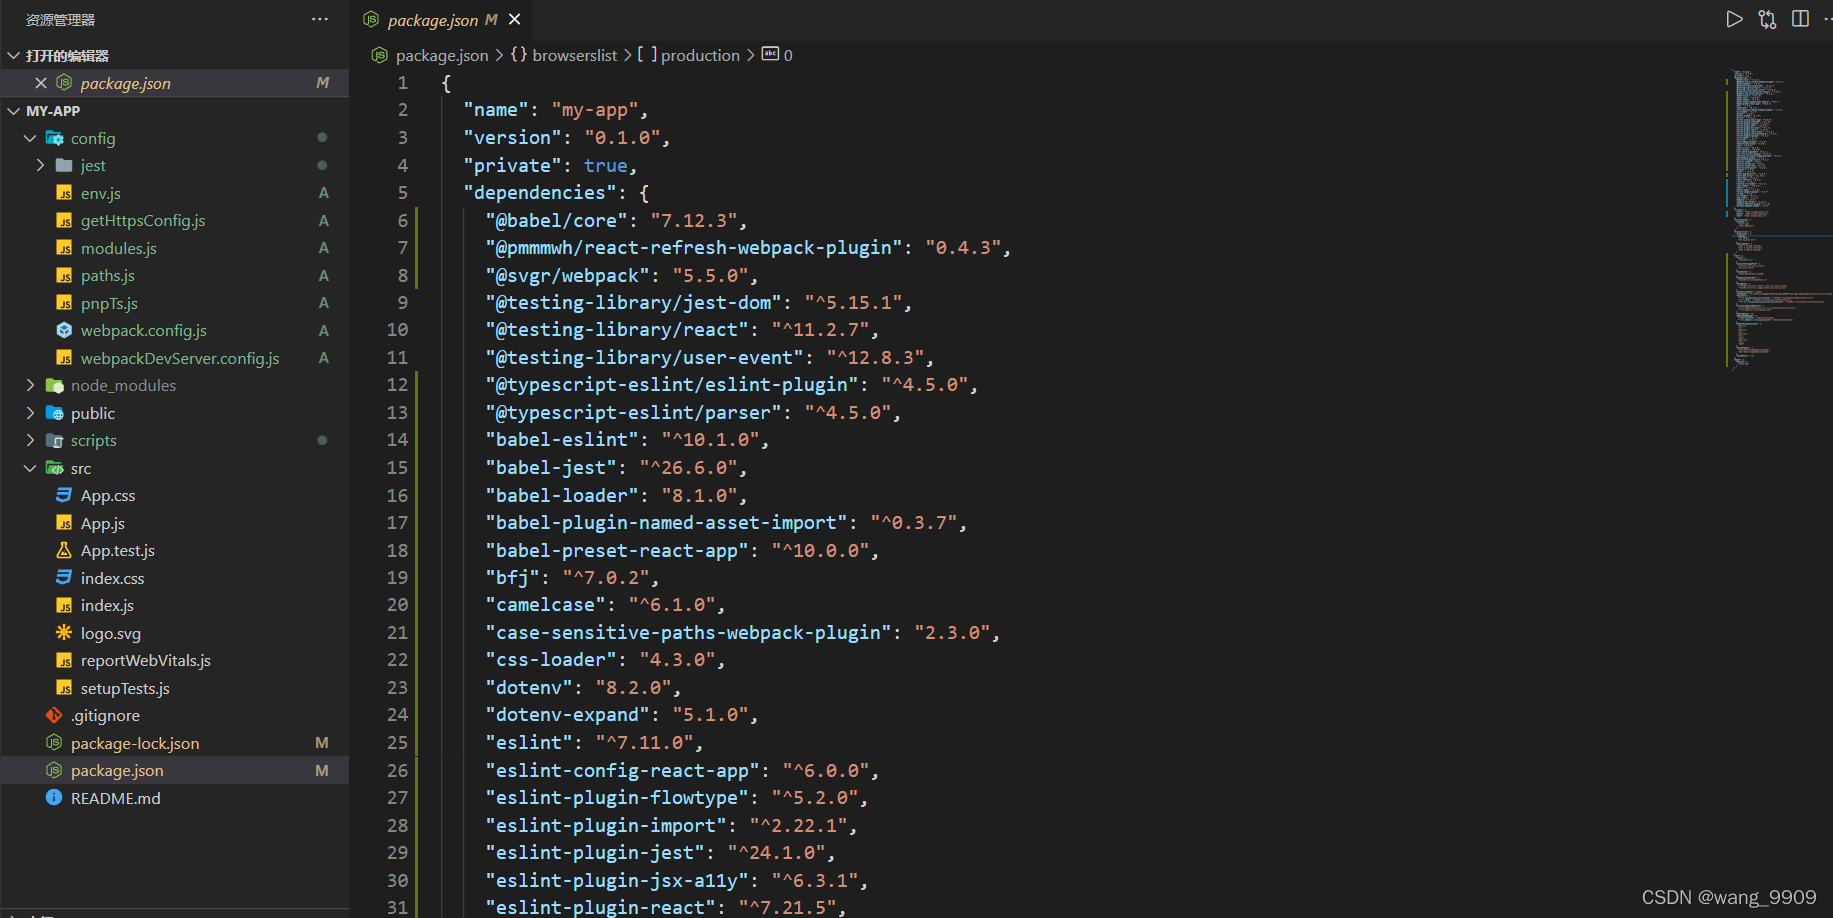This screenshot has height=918, width=1833.
Task: Expand the public folder chevron
Action: (x=30, y=413)
